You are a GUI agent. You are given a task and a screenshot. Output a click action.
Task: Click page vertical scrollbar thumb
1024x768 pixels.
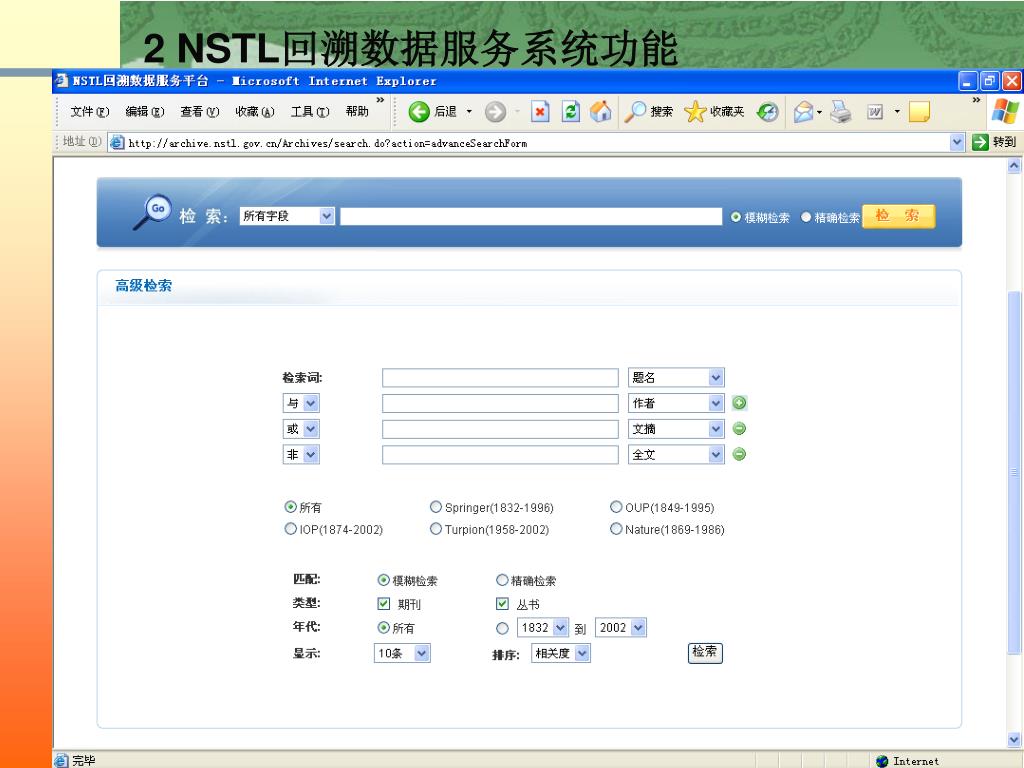pyautogui.click(x=1014, y=472)
